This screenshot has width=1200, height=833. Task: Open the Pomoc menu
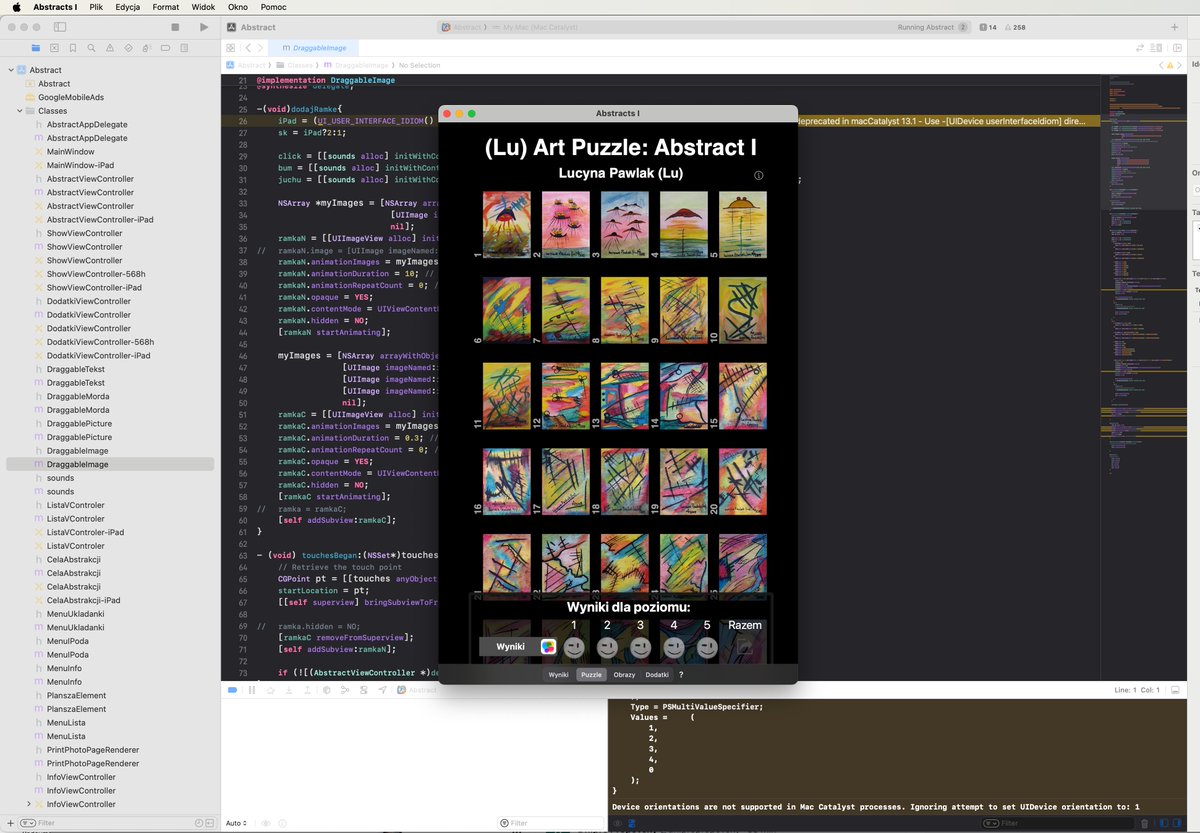tap(273, 7)
